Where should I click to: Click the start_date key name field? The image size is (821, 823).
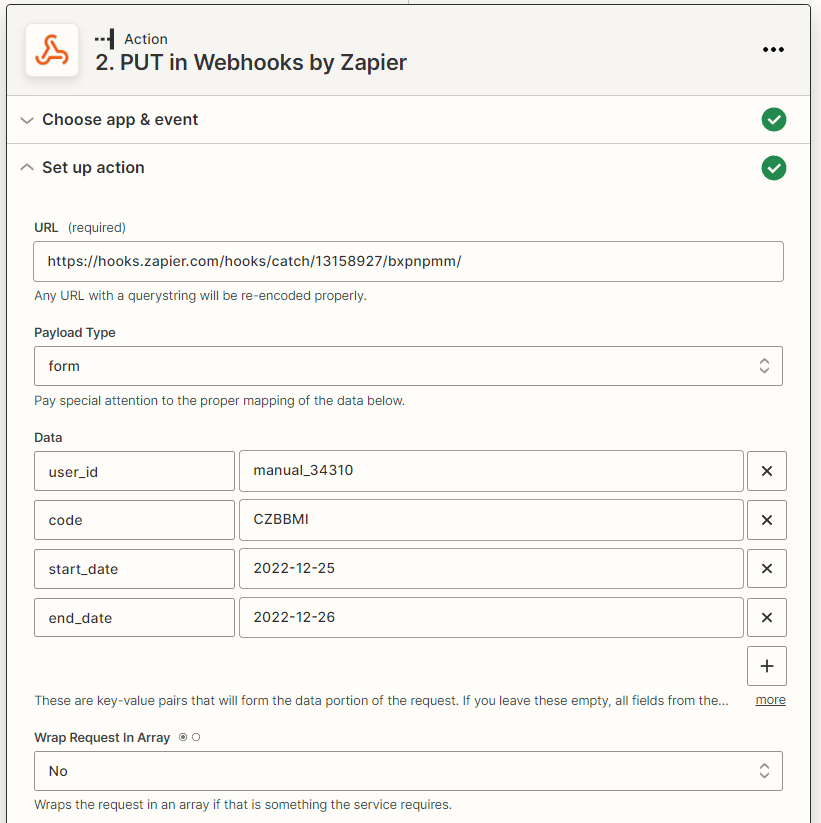click(x=134, y=568)
